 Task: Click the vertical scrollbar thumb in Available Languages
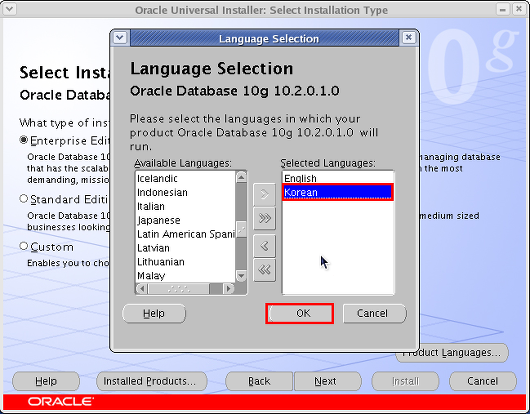pos(241,230)
